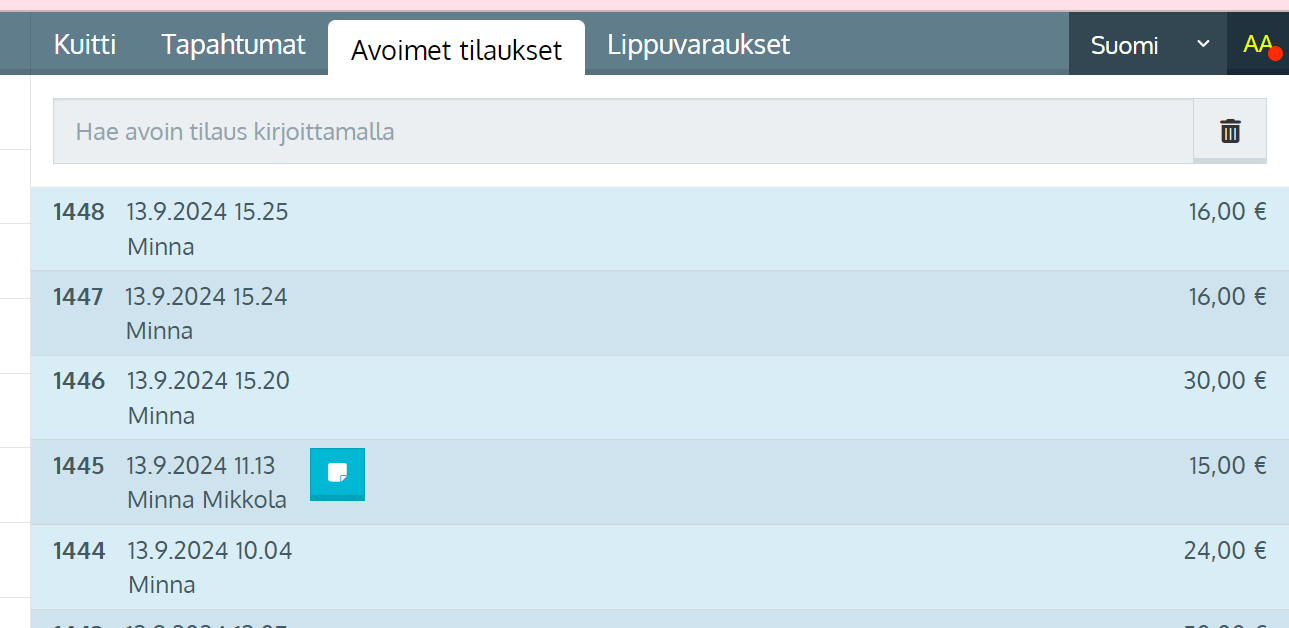The width and height of the screenshot is (1289, 628).
Task: Open the note icon on order 1445
Action: tap(337, 474)
